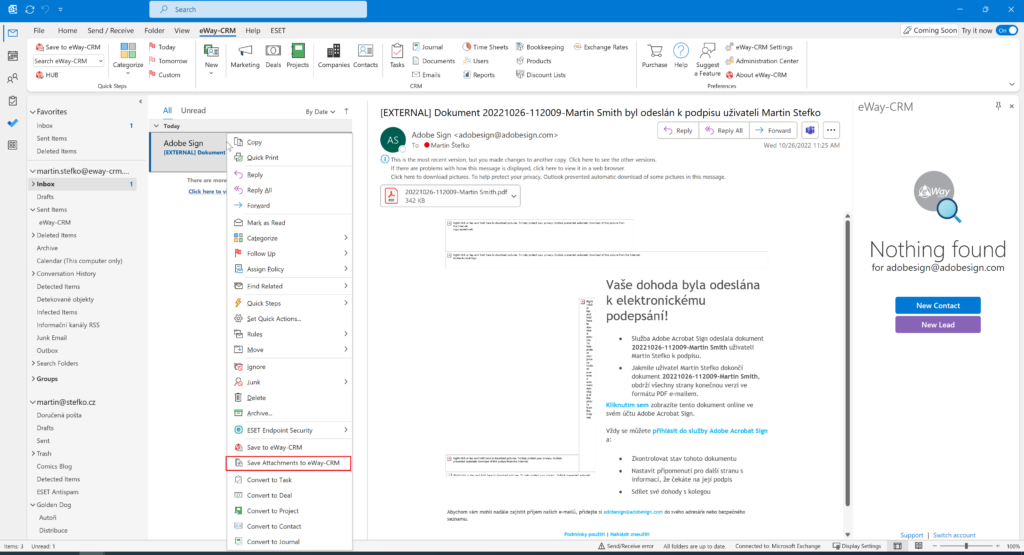
Task: Open the Categorize ribbon button
Action: pos(128,57)
